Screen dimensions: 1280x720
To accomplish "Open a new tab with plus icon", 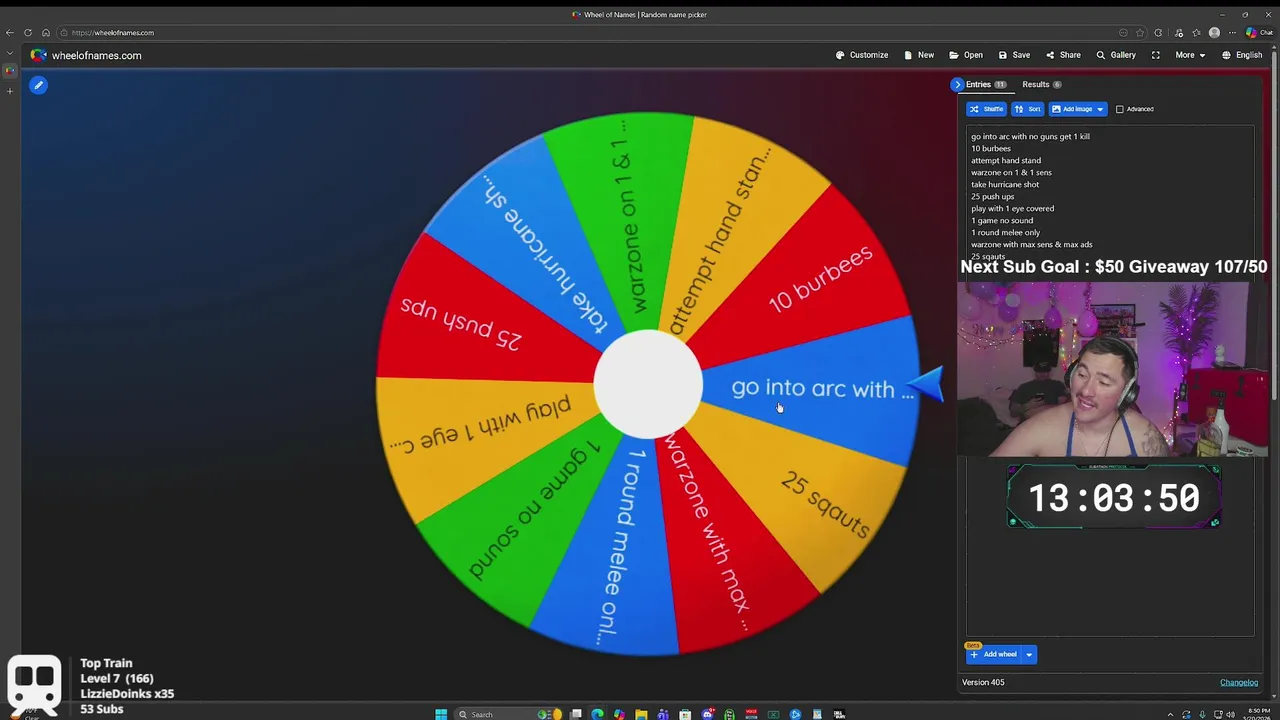I will [x=10, y=91].
